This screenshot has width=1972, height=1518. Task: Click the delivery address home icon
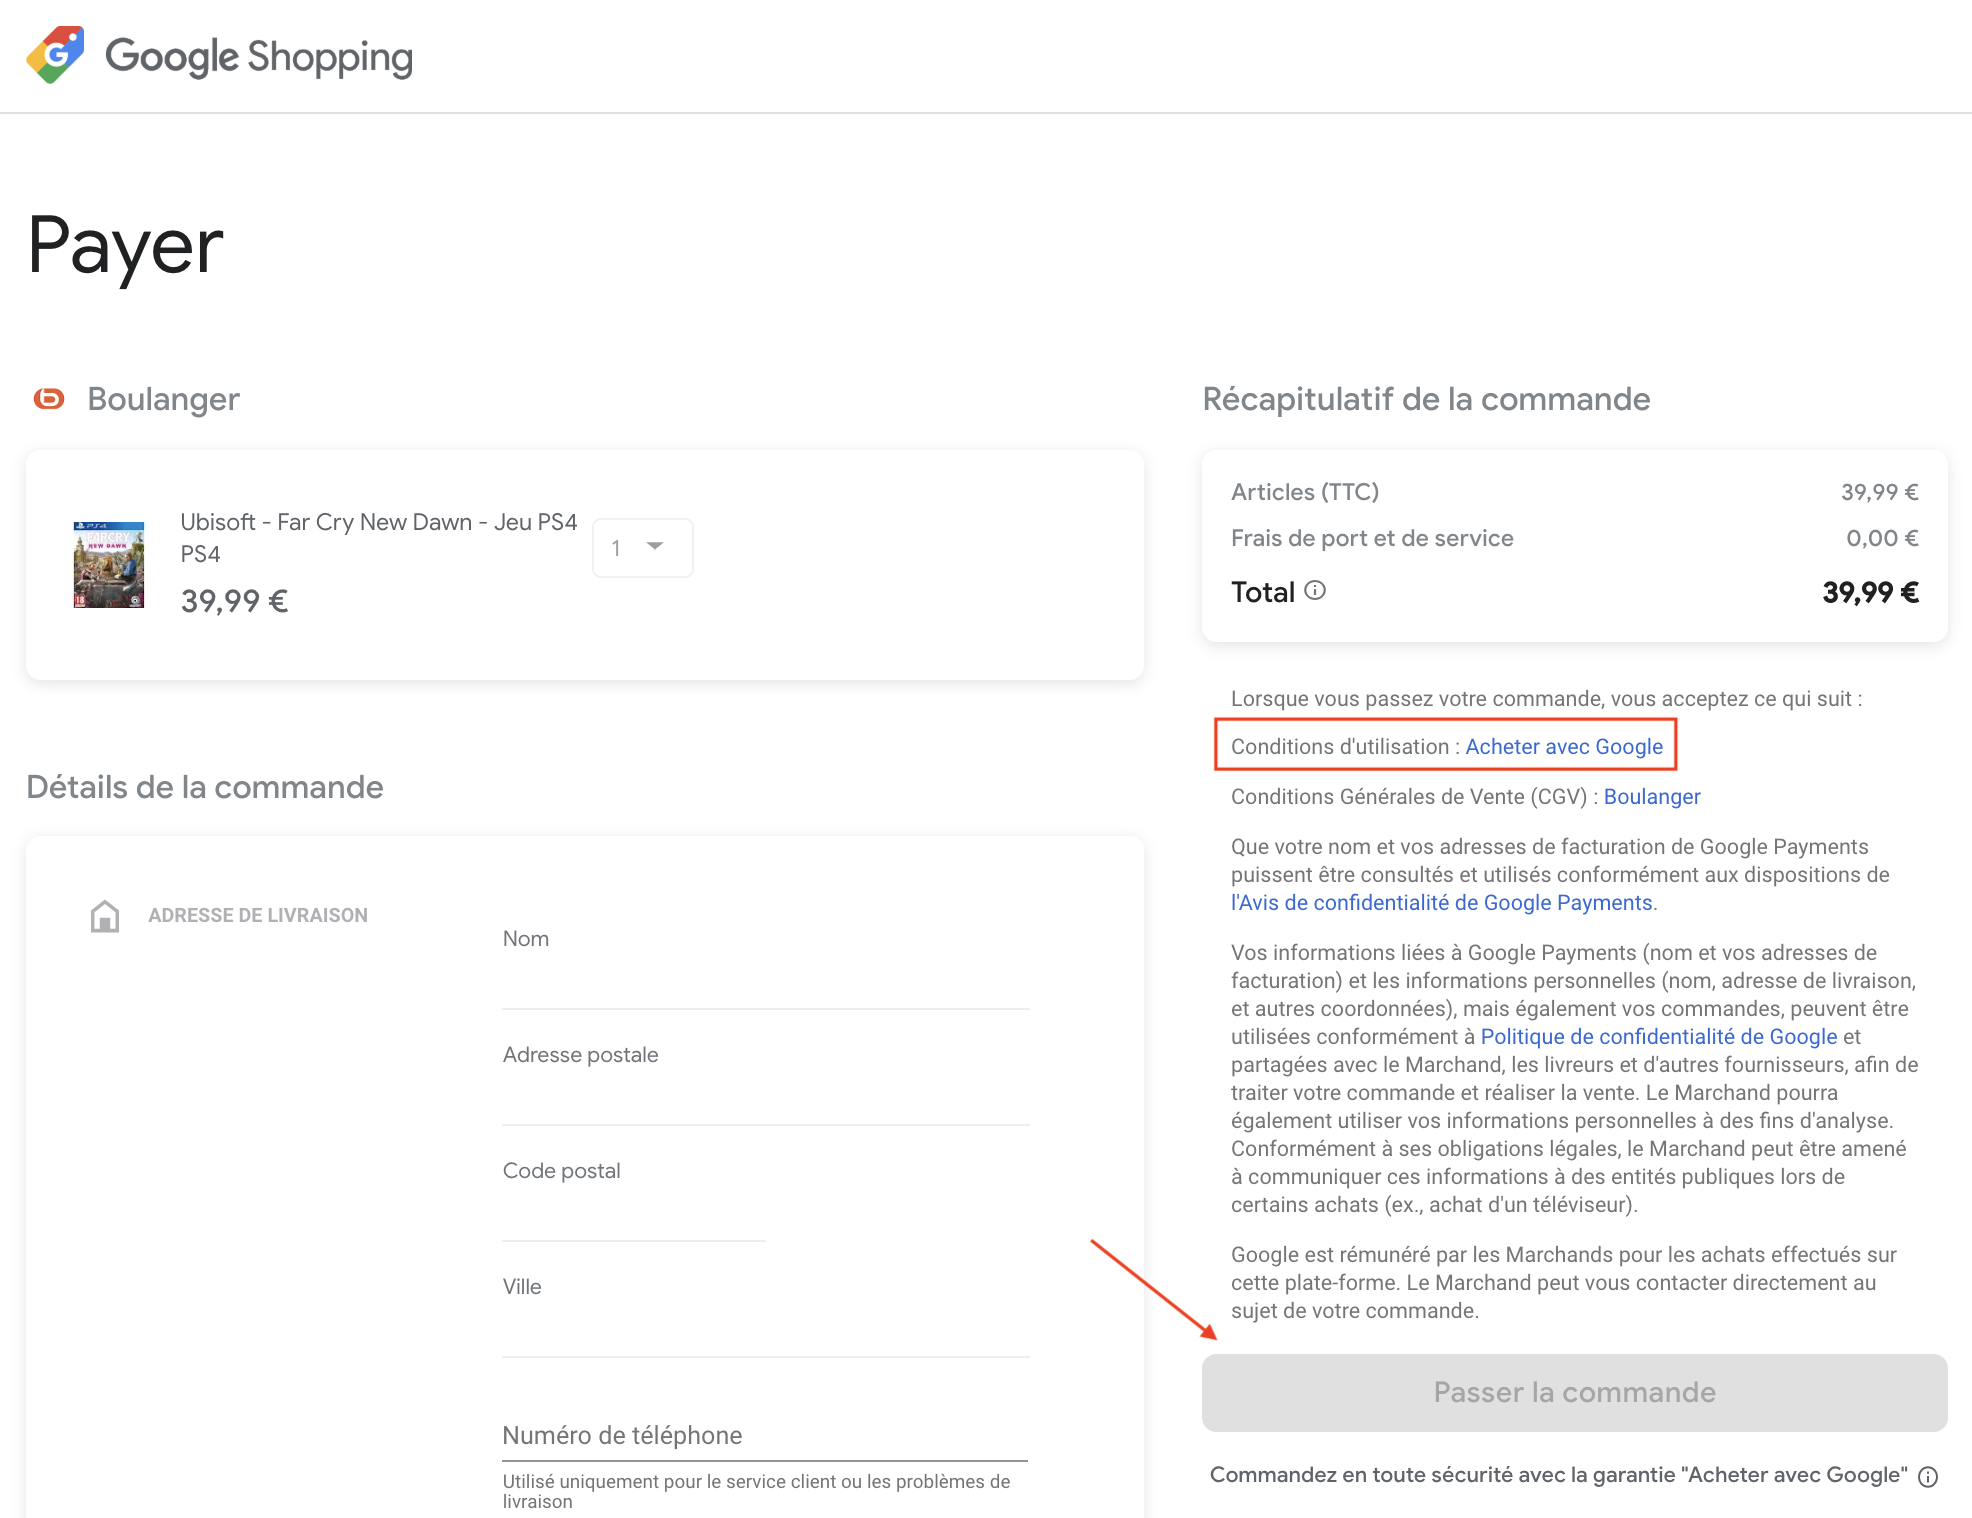point(105,915)
